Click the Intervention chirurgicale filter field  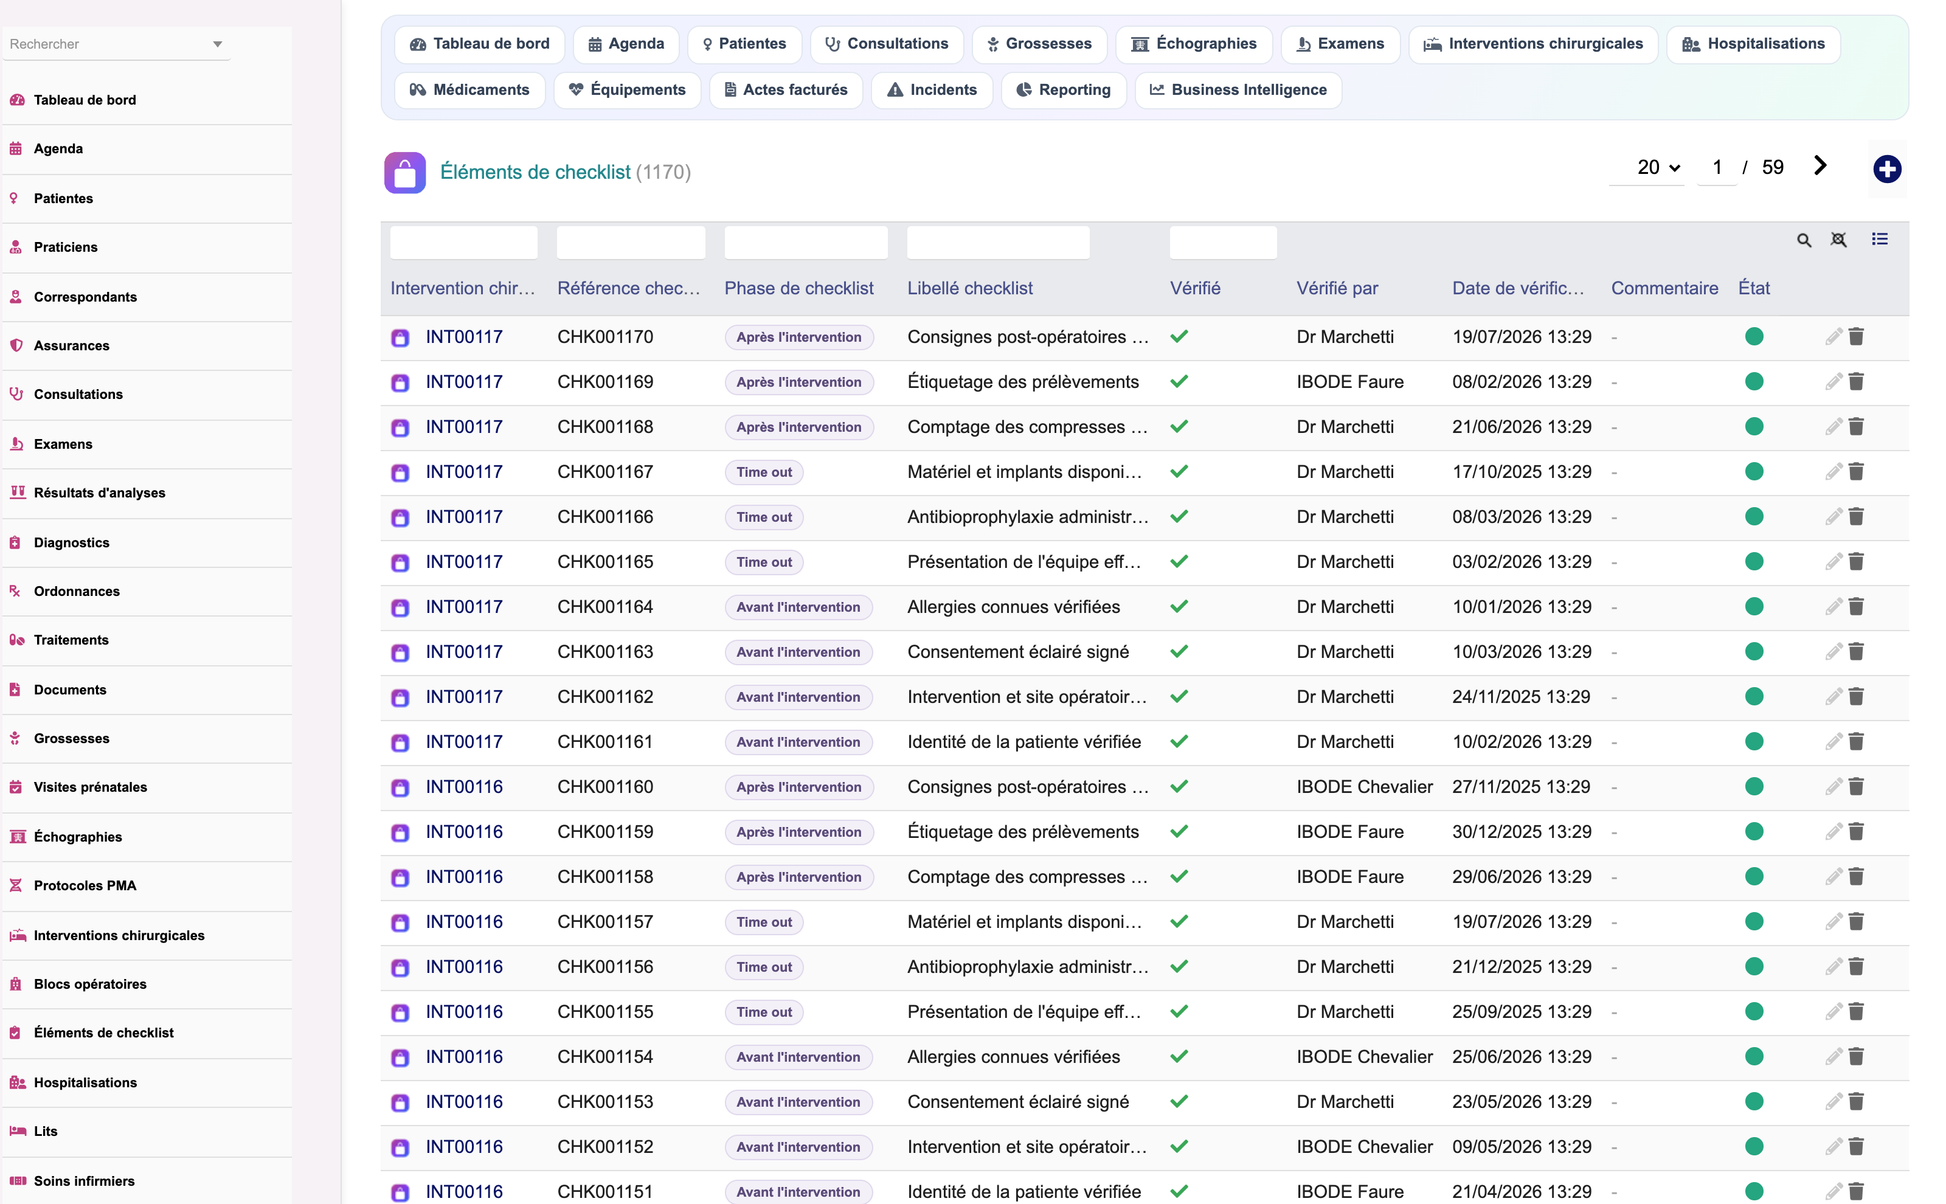coord(464,242)
